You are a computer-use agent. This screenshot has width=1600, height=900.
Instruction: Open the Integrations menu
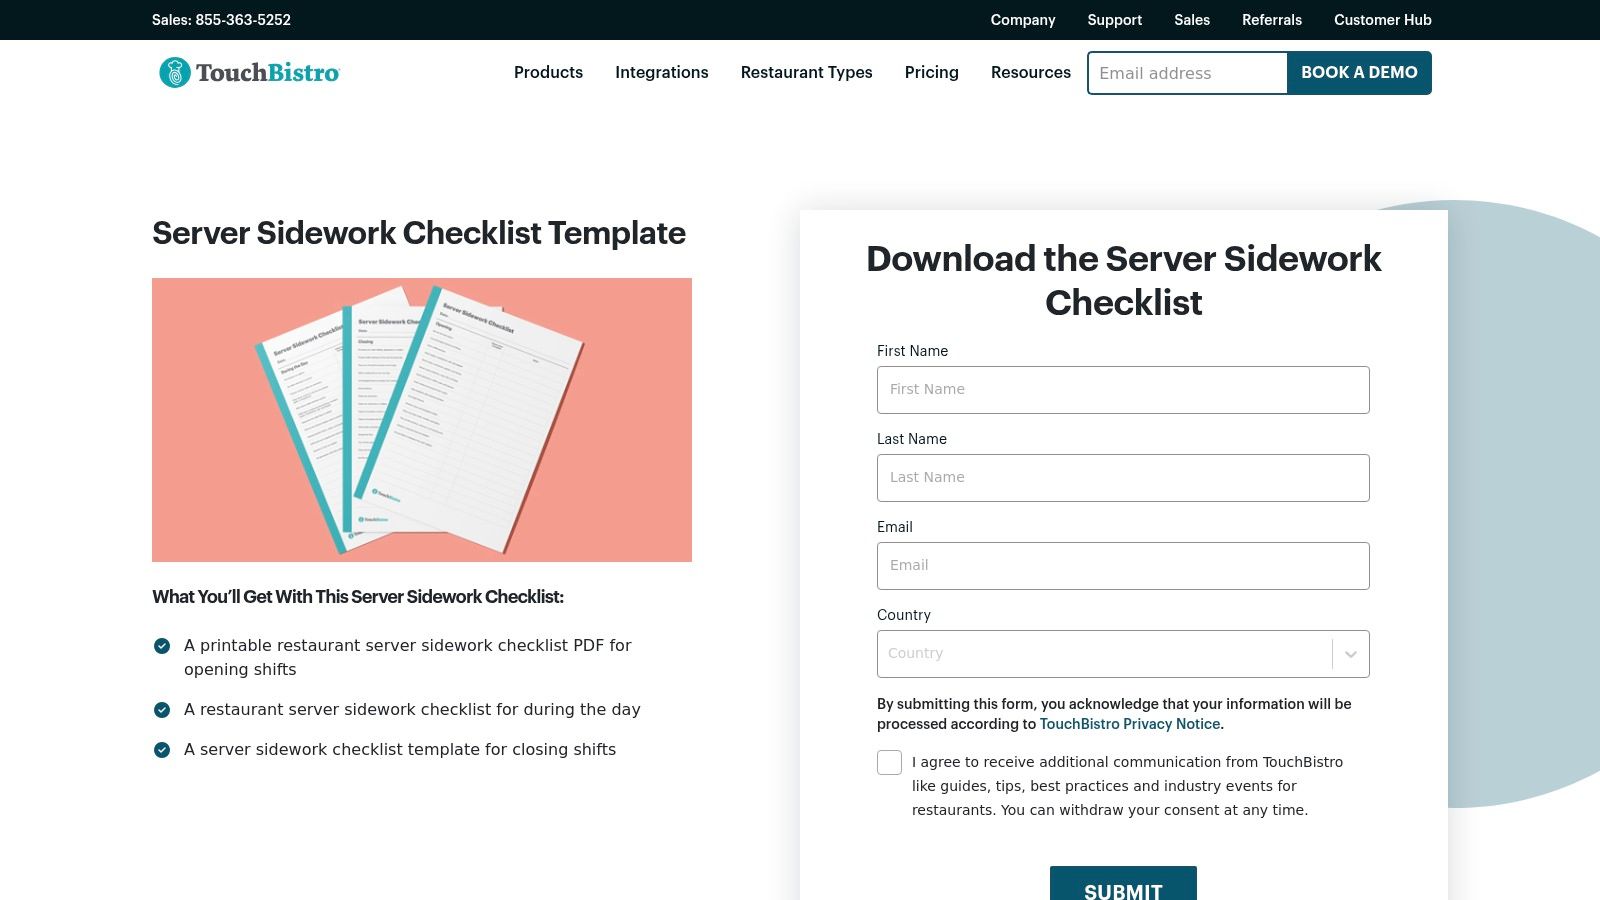click(661, 72)
